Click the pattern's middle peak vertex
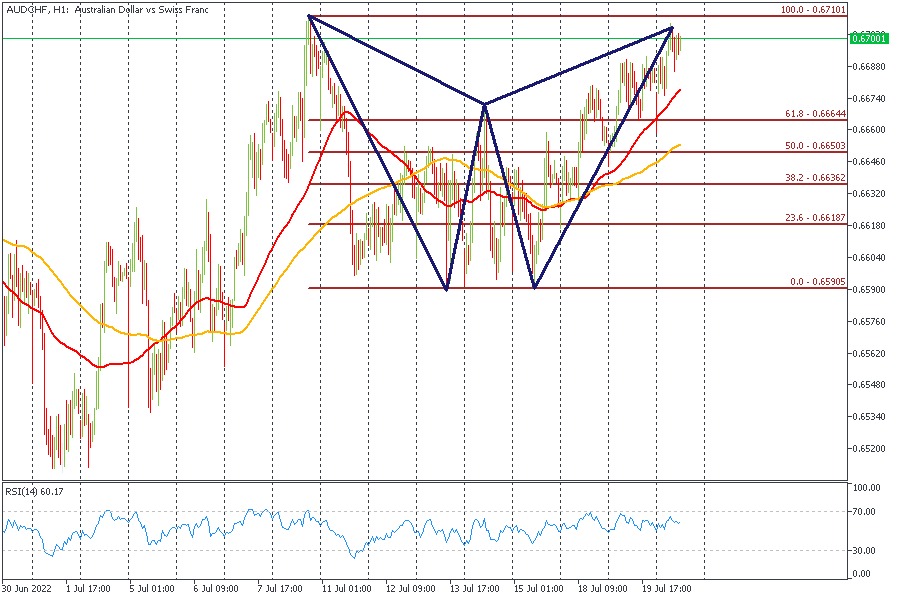 pyautogui.click(x=485, y=103)
